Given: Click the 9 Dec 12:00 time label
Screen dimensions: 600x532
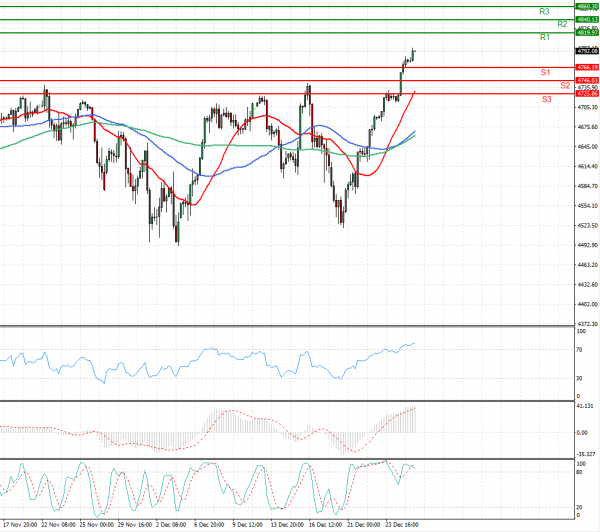Looking at the screenshot, I should pos(248,525).
